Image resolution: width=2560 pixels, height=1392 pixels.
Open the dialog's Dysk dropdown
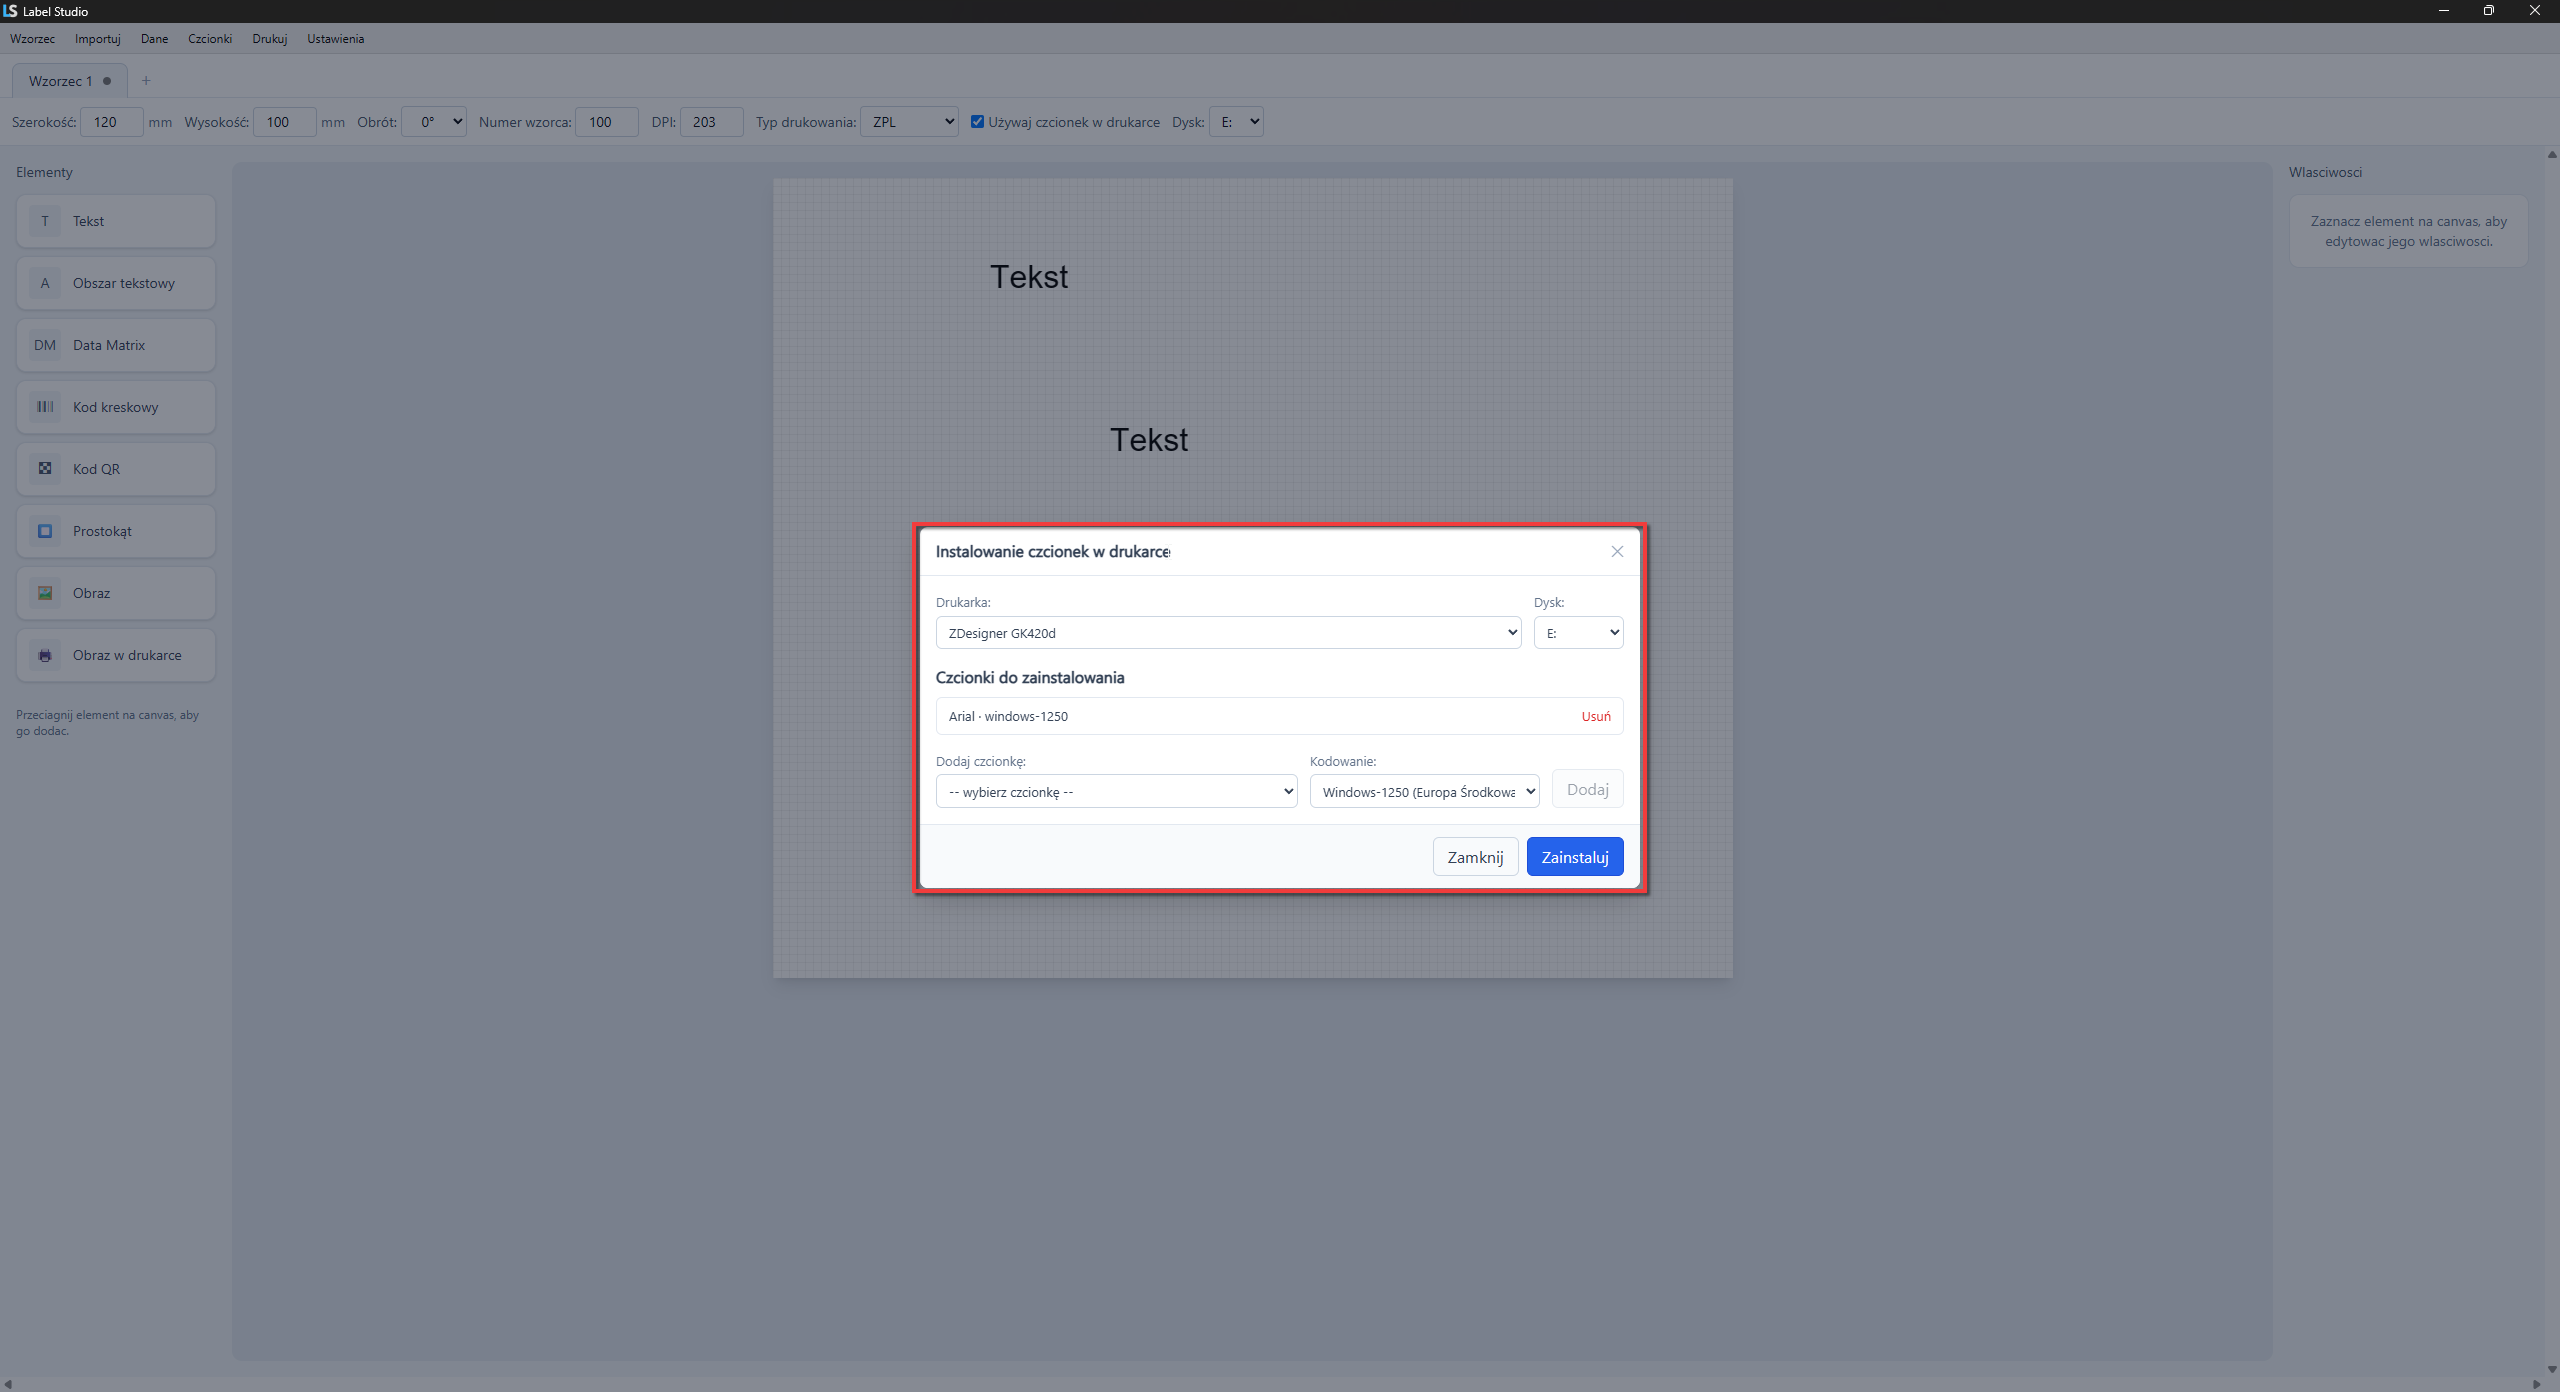point(1578,633)
